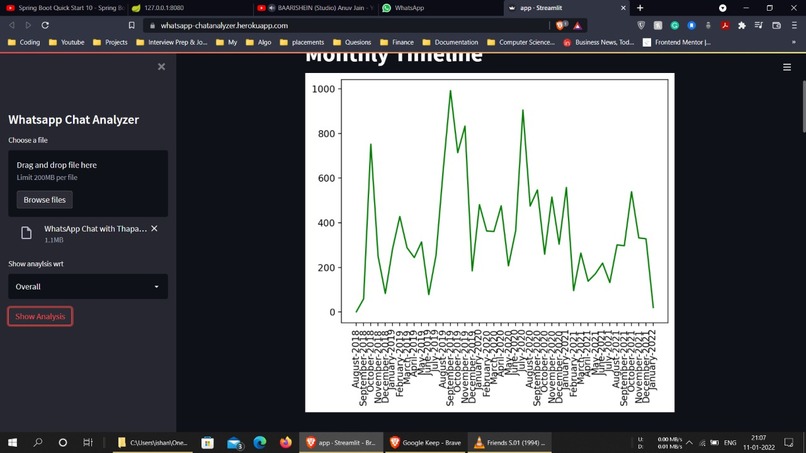
Task: Click the page vertical scrollbar thumb
Action: pos(804,106)
